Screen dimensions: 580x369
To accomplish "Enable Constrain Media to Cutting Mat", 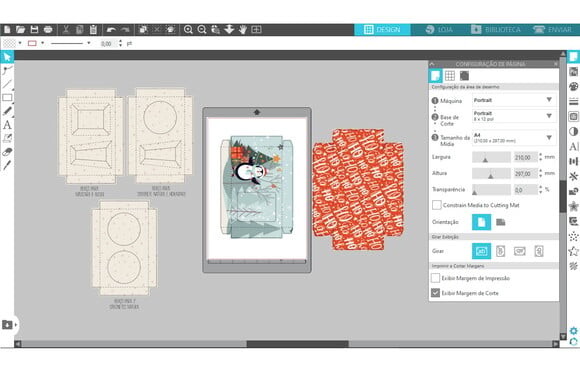I will click(436, 205).
